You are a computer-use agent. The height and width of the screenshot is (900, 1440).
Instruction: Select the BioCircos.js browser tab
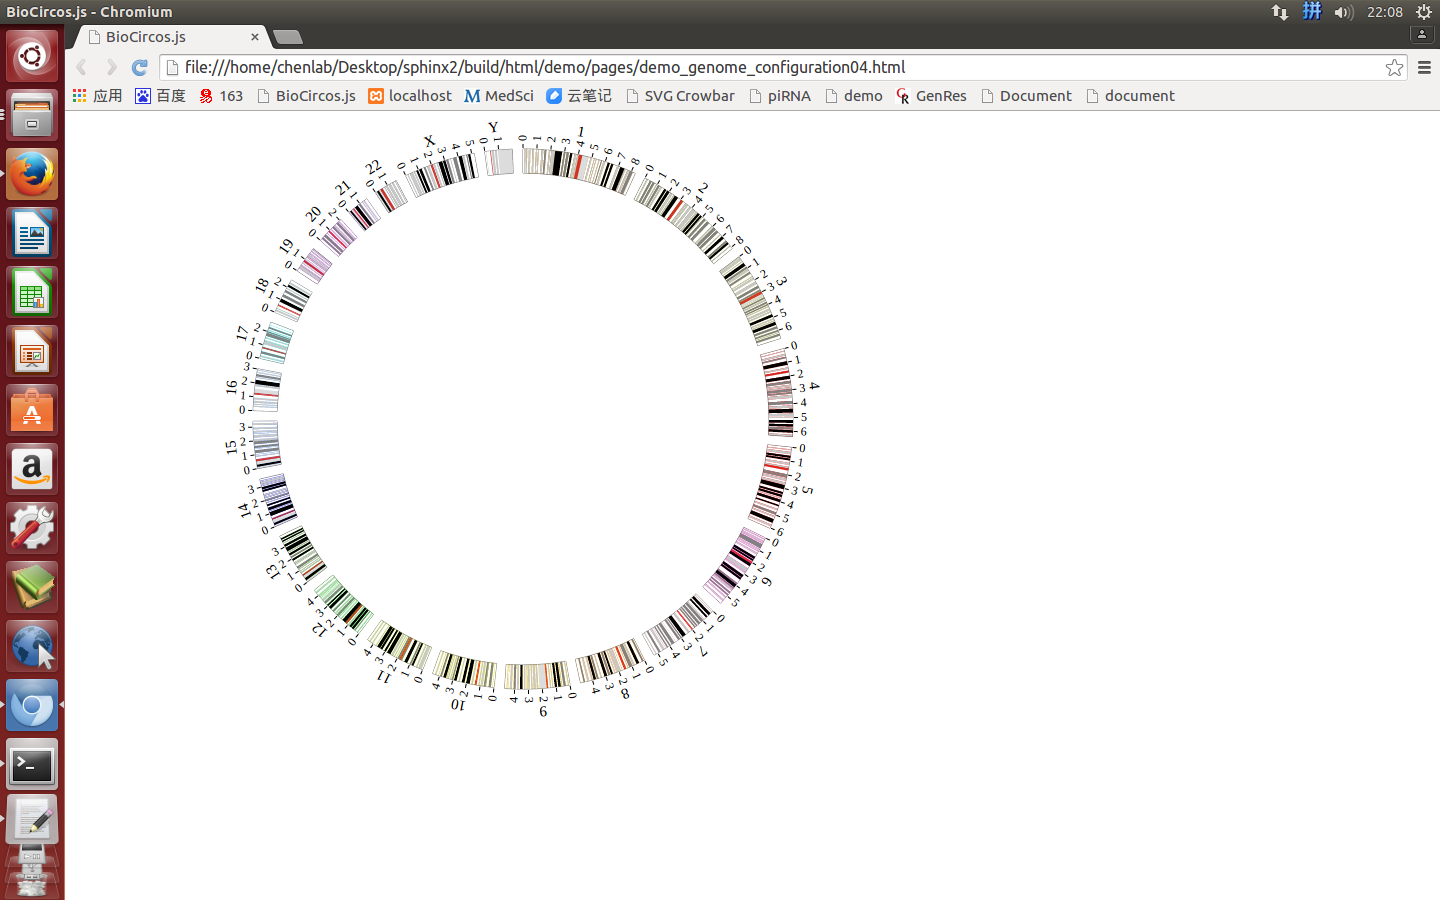[170, 37]
